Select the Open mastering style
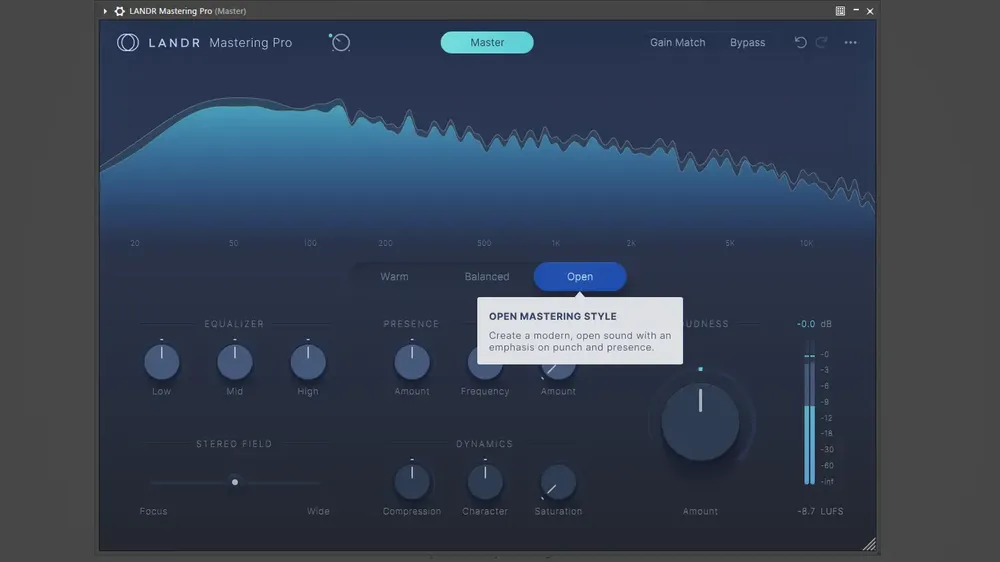1000x562 pixels. 580,277
